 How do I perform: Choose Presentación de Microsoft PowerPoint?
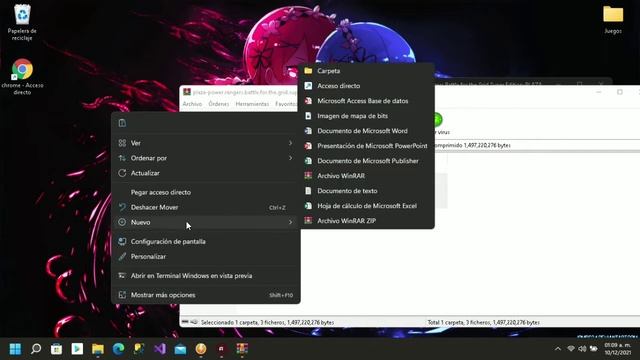pos(367,146)
